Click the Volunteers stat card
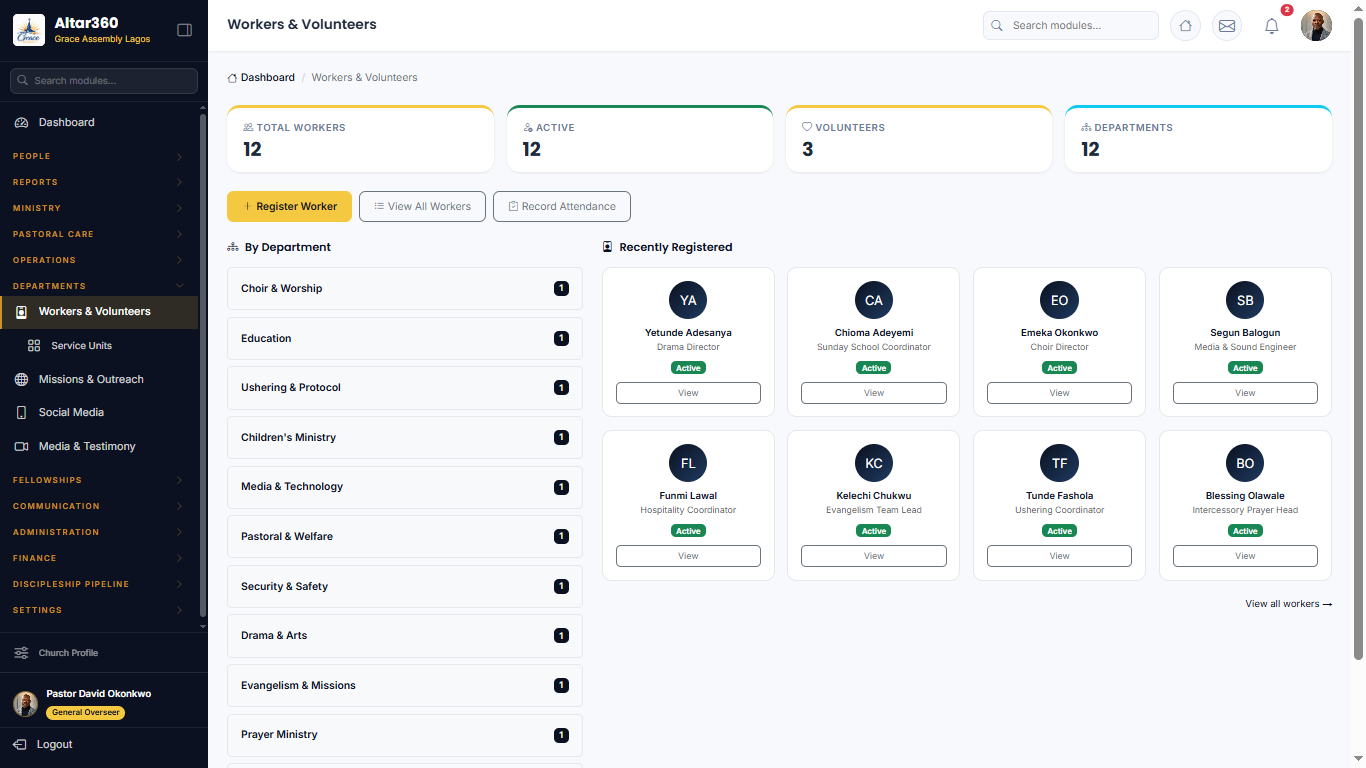 point(919,139)
